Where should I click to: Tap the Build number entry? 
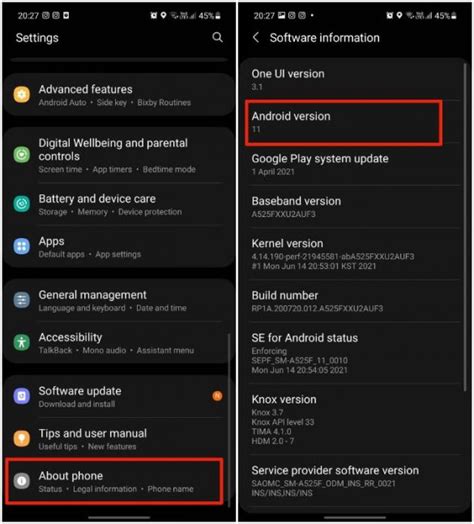pos(354,301)
